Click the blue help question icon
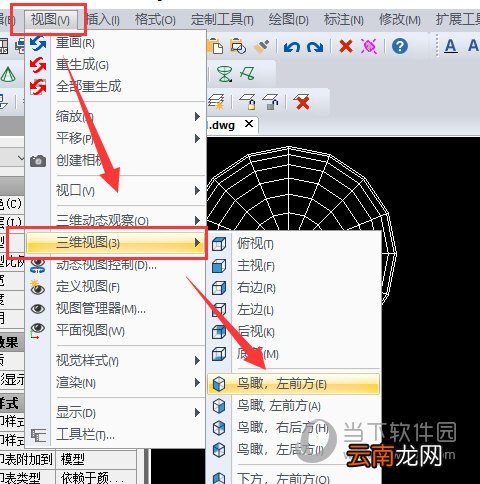The width and height of the screenshot is (480, 484). pos(400,46)
